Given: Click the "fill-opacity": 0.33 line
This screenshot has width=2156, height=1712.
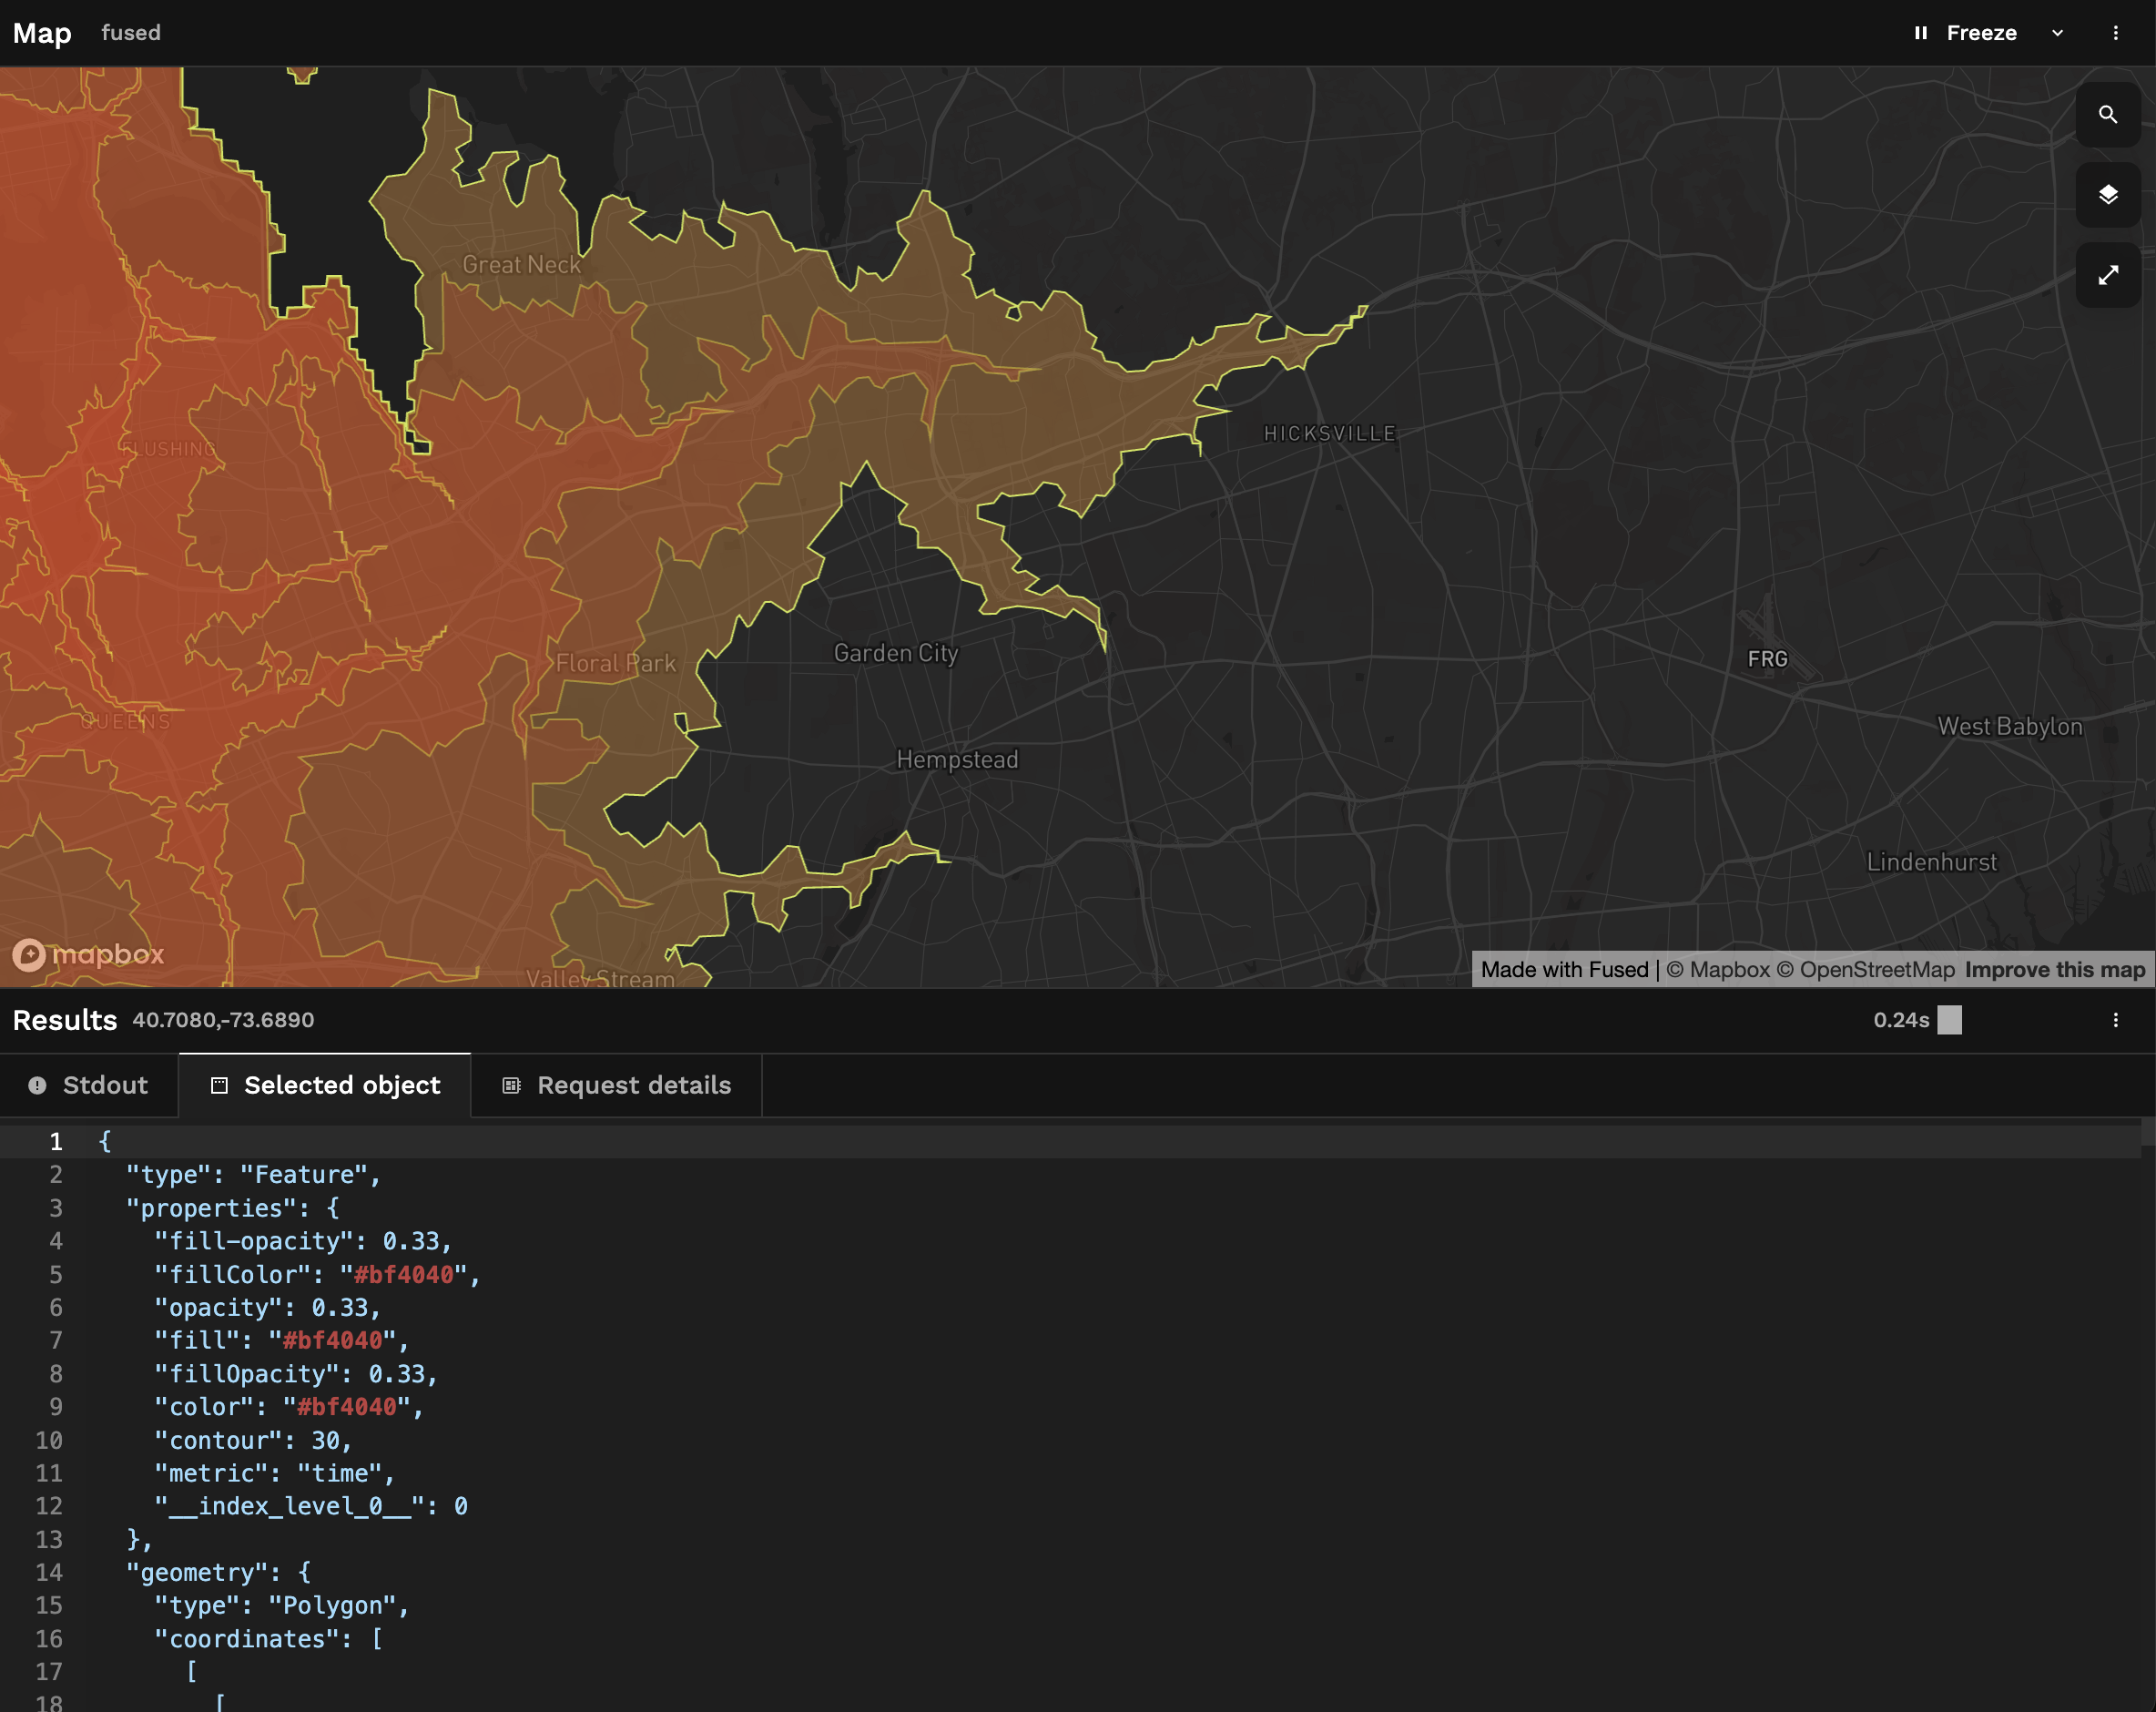Looking at the screenshot, I should pos(303,1242).
